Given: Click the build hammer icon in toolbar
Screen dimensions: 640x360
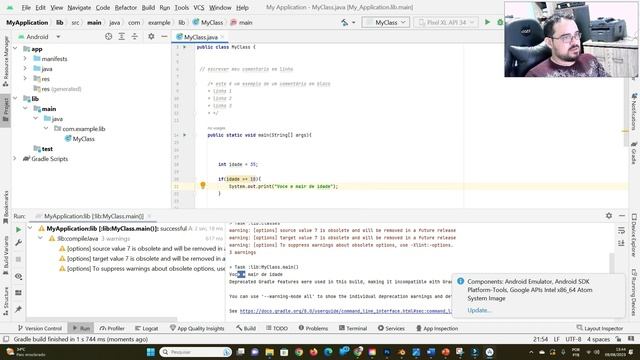Looking at the screenshot, I should click(x=345, y=23).
